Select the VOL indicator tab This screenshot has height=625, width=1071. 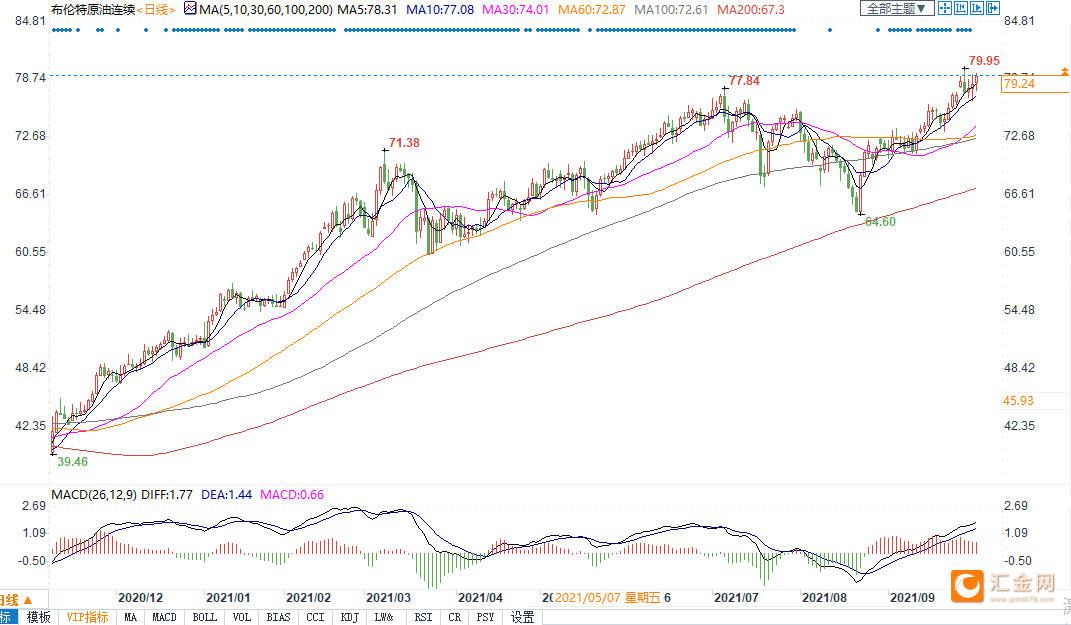242,617
